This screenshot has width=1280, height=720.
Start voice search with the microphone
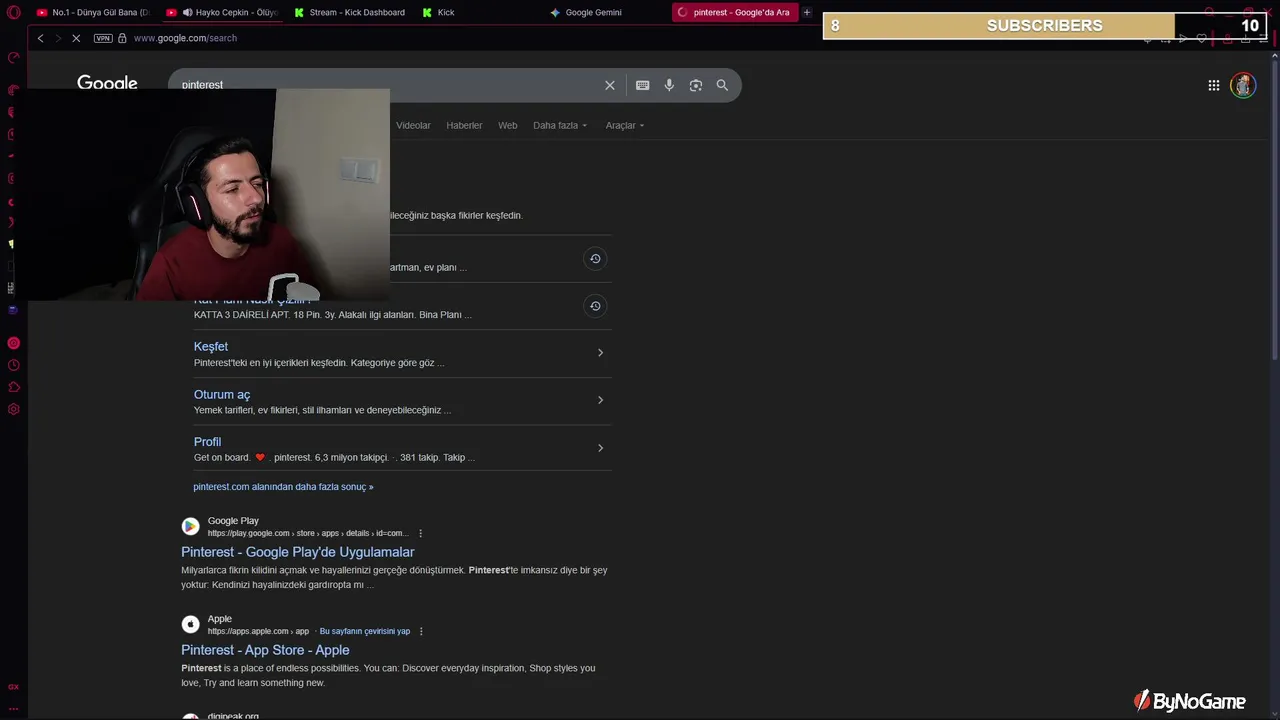tap(669, 85)
